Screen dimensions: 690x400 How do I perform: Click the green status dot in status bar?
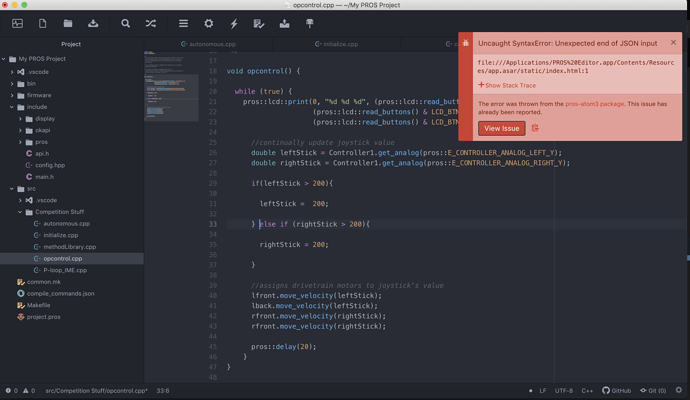click(530, 391)
